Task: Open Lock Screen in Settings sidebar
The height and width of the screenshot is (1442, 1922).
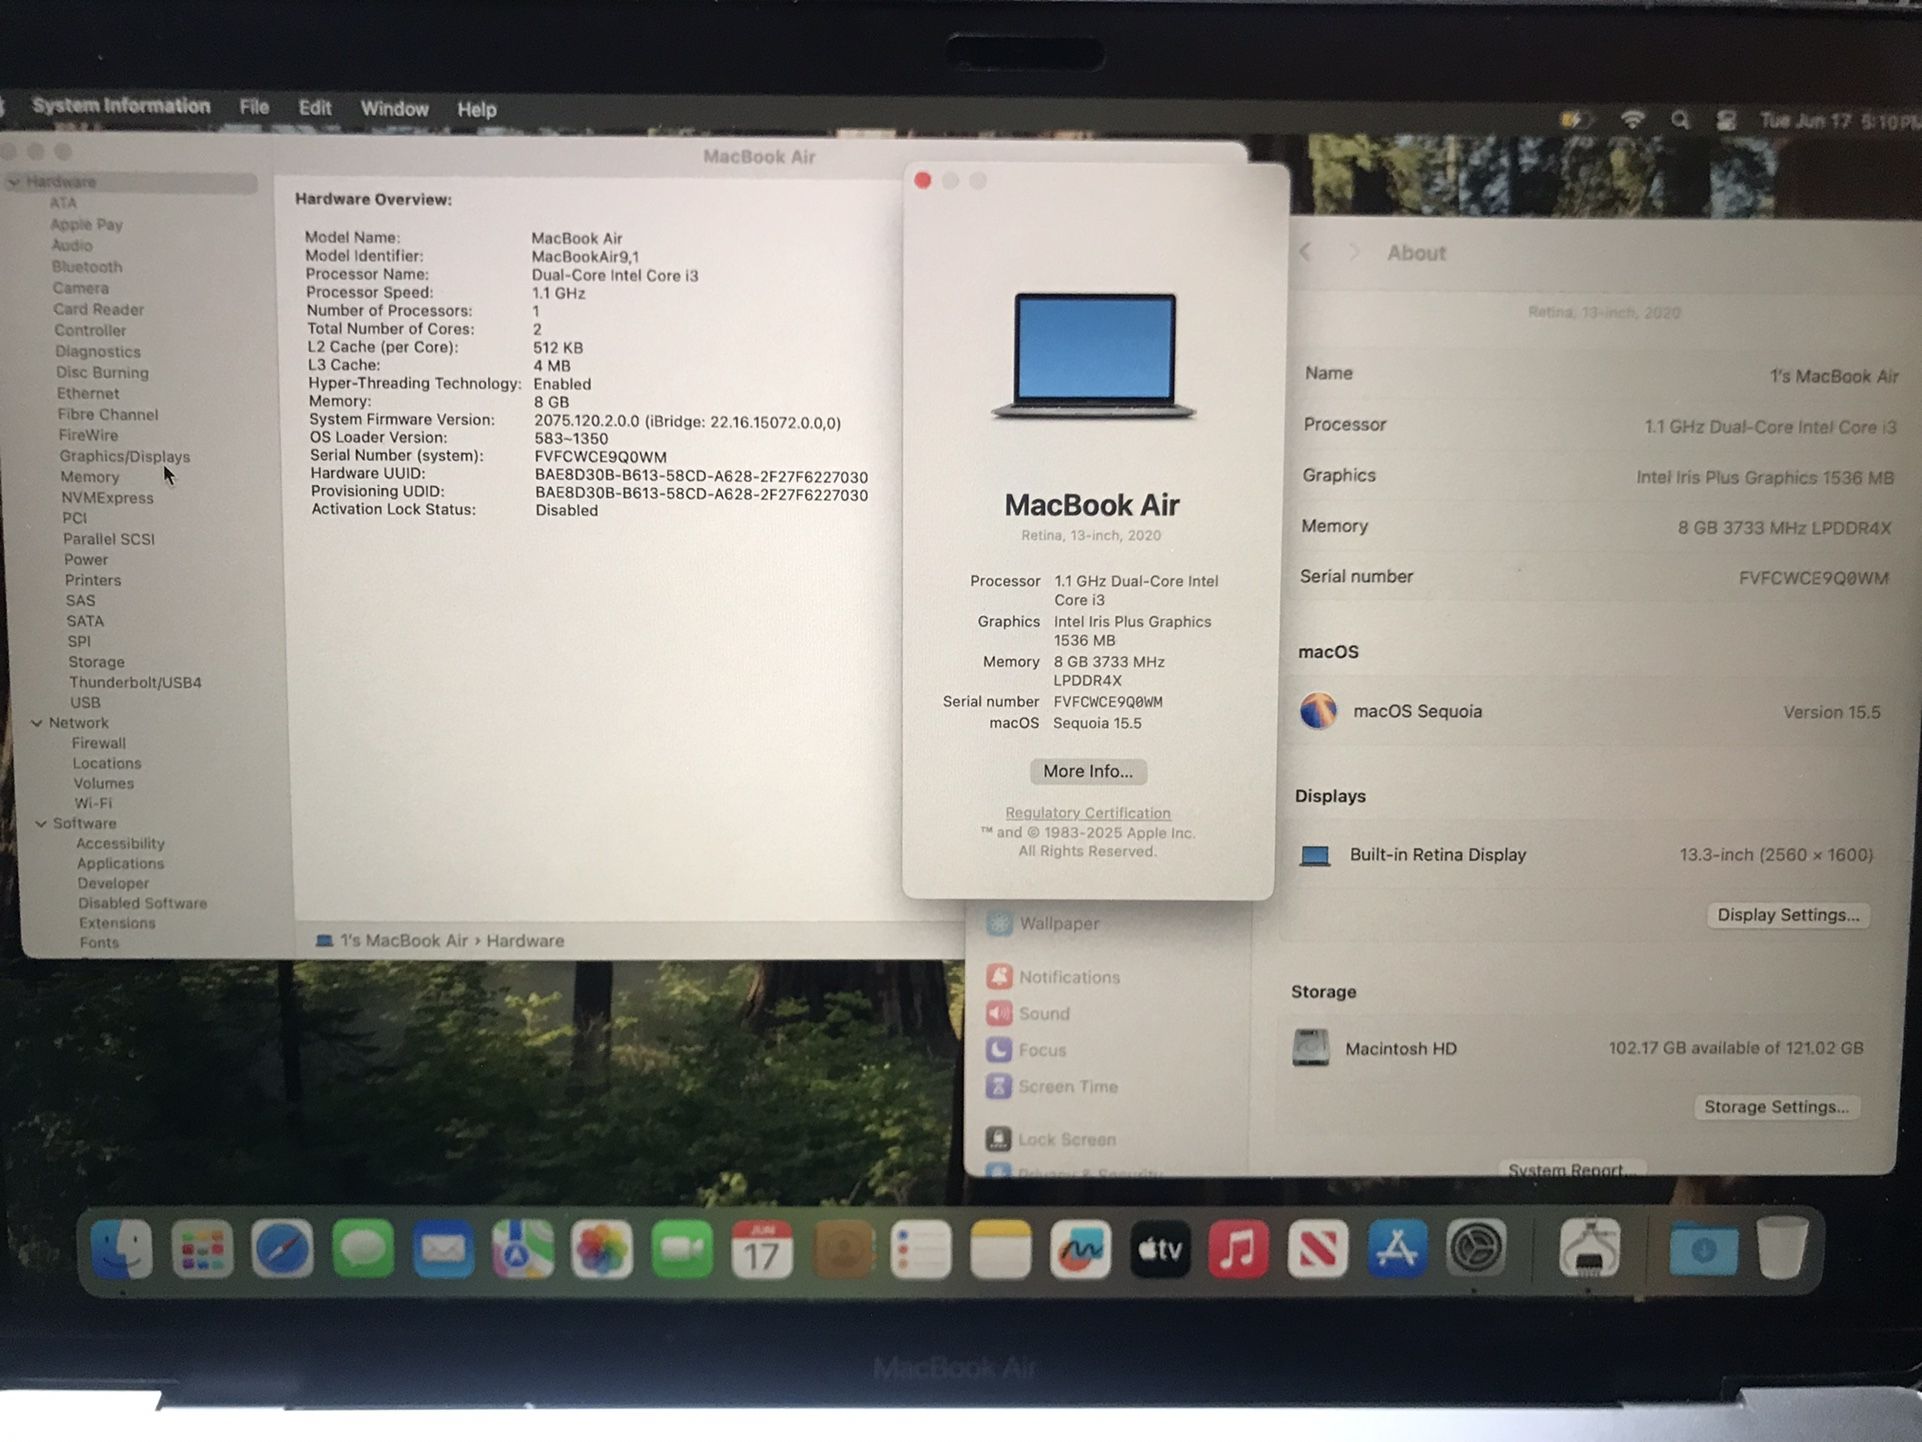Action: tap(1051, 1139)
